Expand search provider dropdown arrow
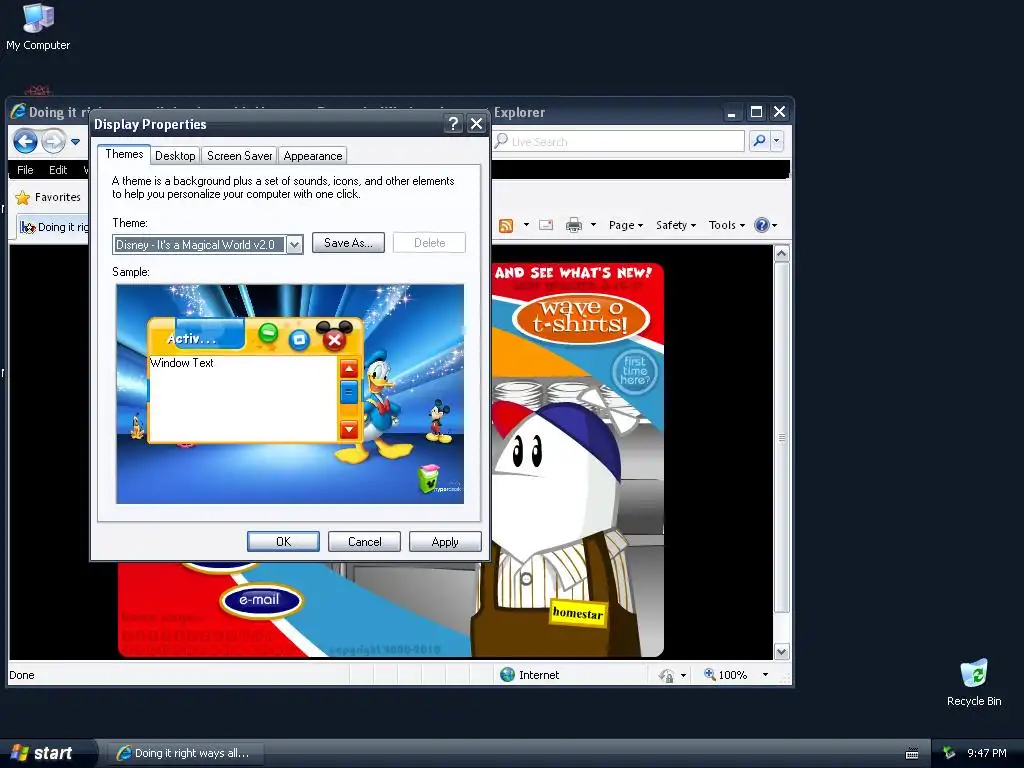The image size is (1024, 768). coord(776,140)
